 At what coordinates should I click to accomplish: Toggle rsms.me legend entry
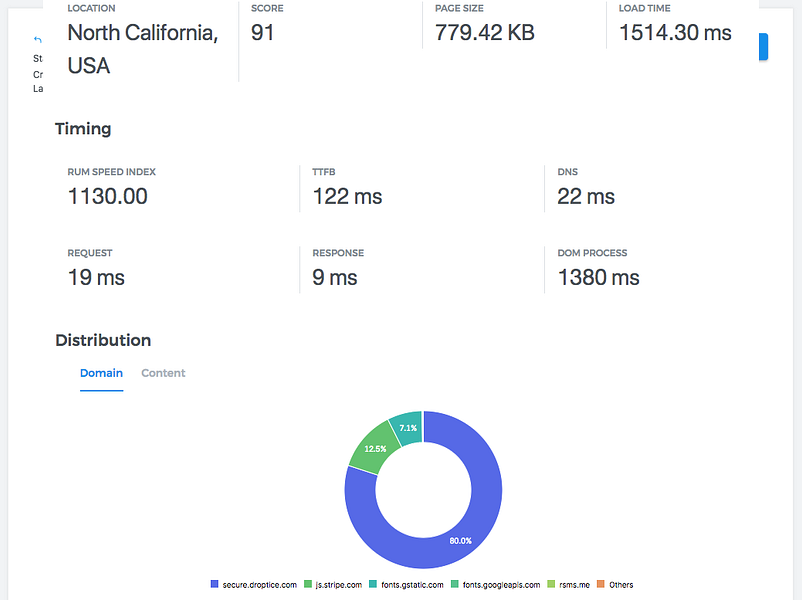pyautogui.click(x=568, y=584)
